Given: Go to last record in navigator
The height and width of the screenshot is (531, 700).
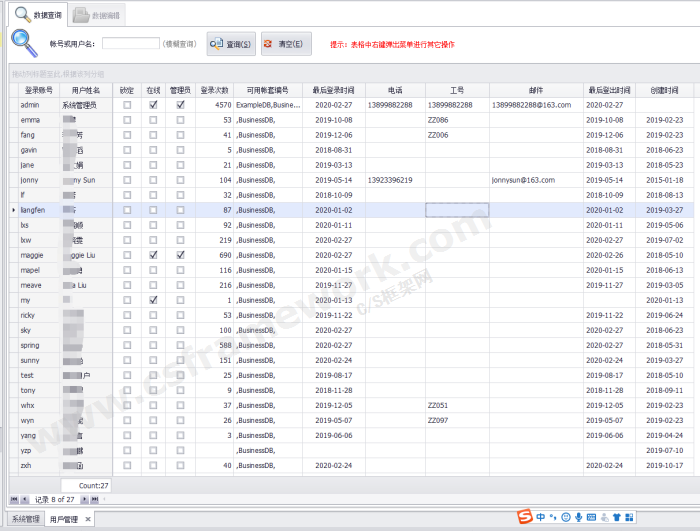Looking at the screenshot, I should pos(95,499).
